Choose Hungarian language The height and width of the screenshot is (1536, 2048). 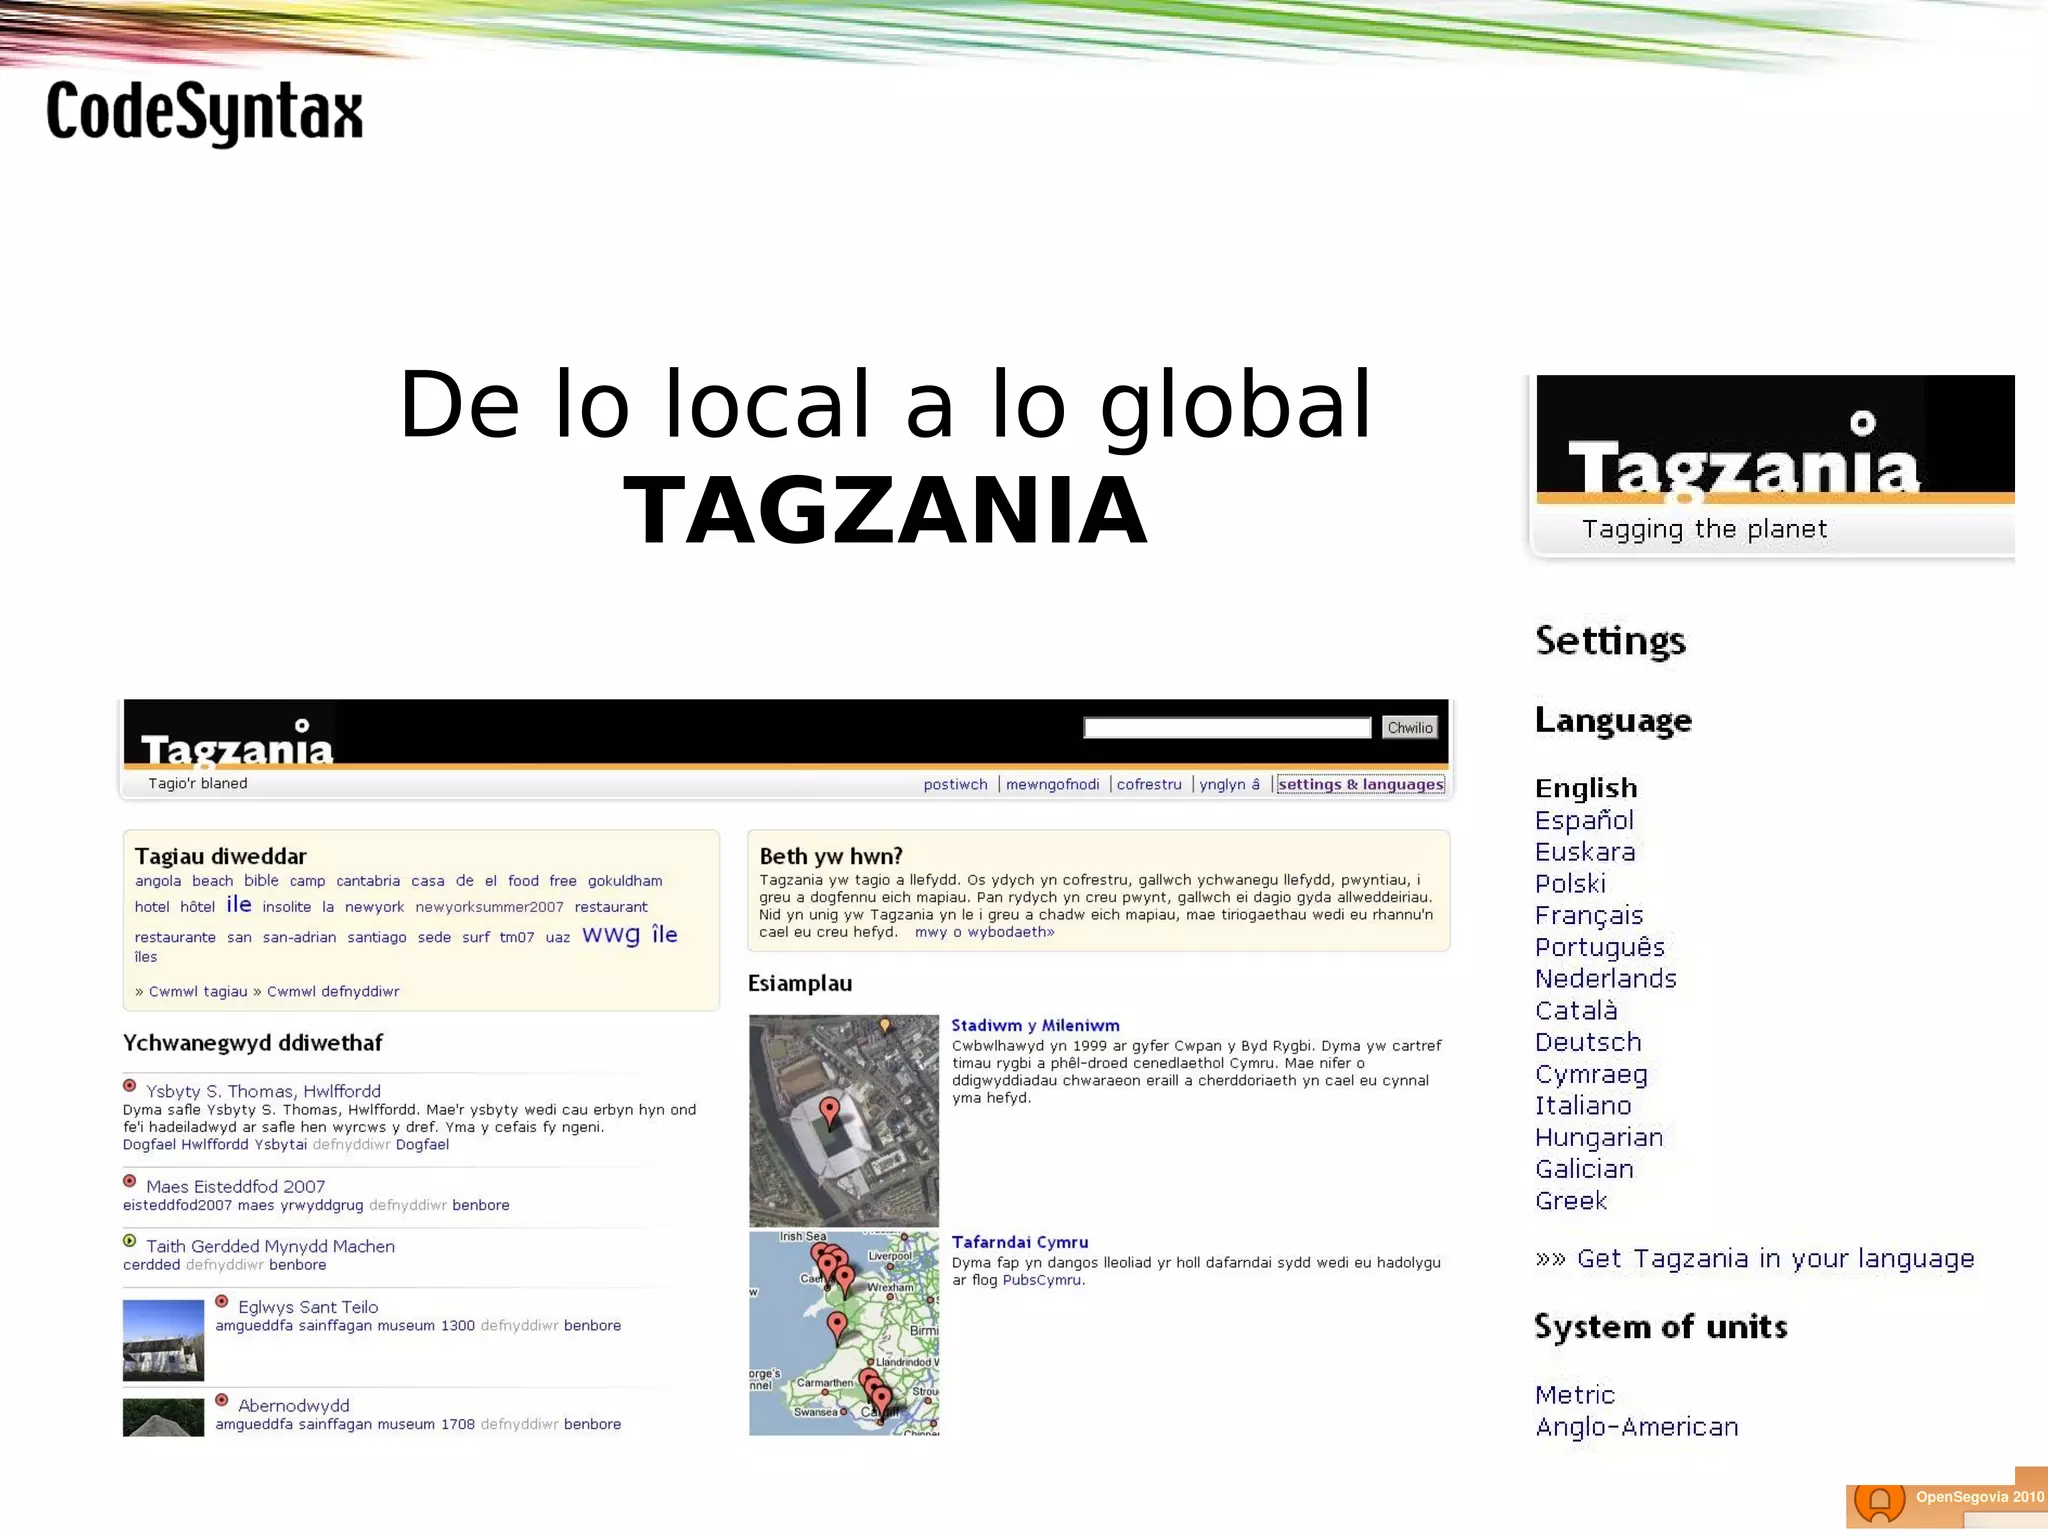point(1599,1138)
